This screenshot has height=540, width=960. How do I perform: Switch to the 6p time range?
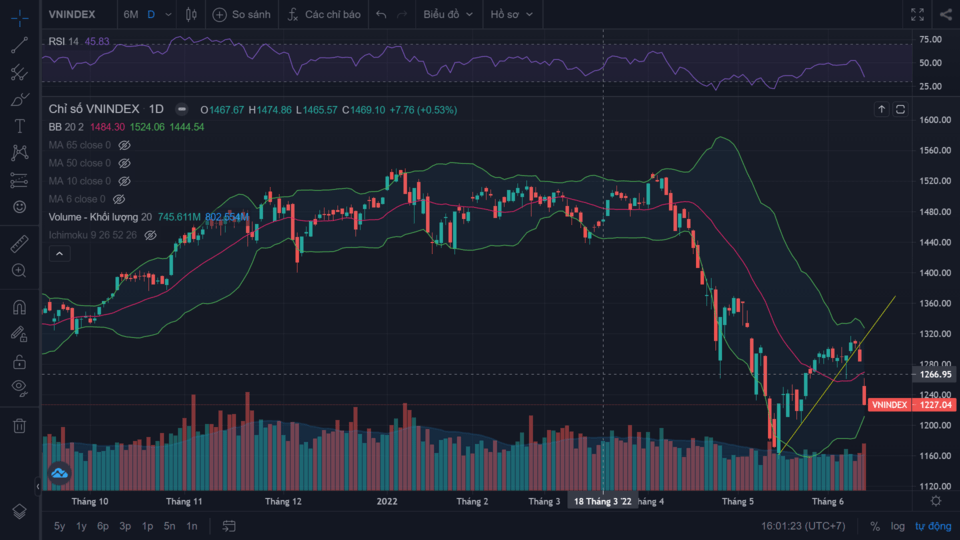coord(103,526)
